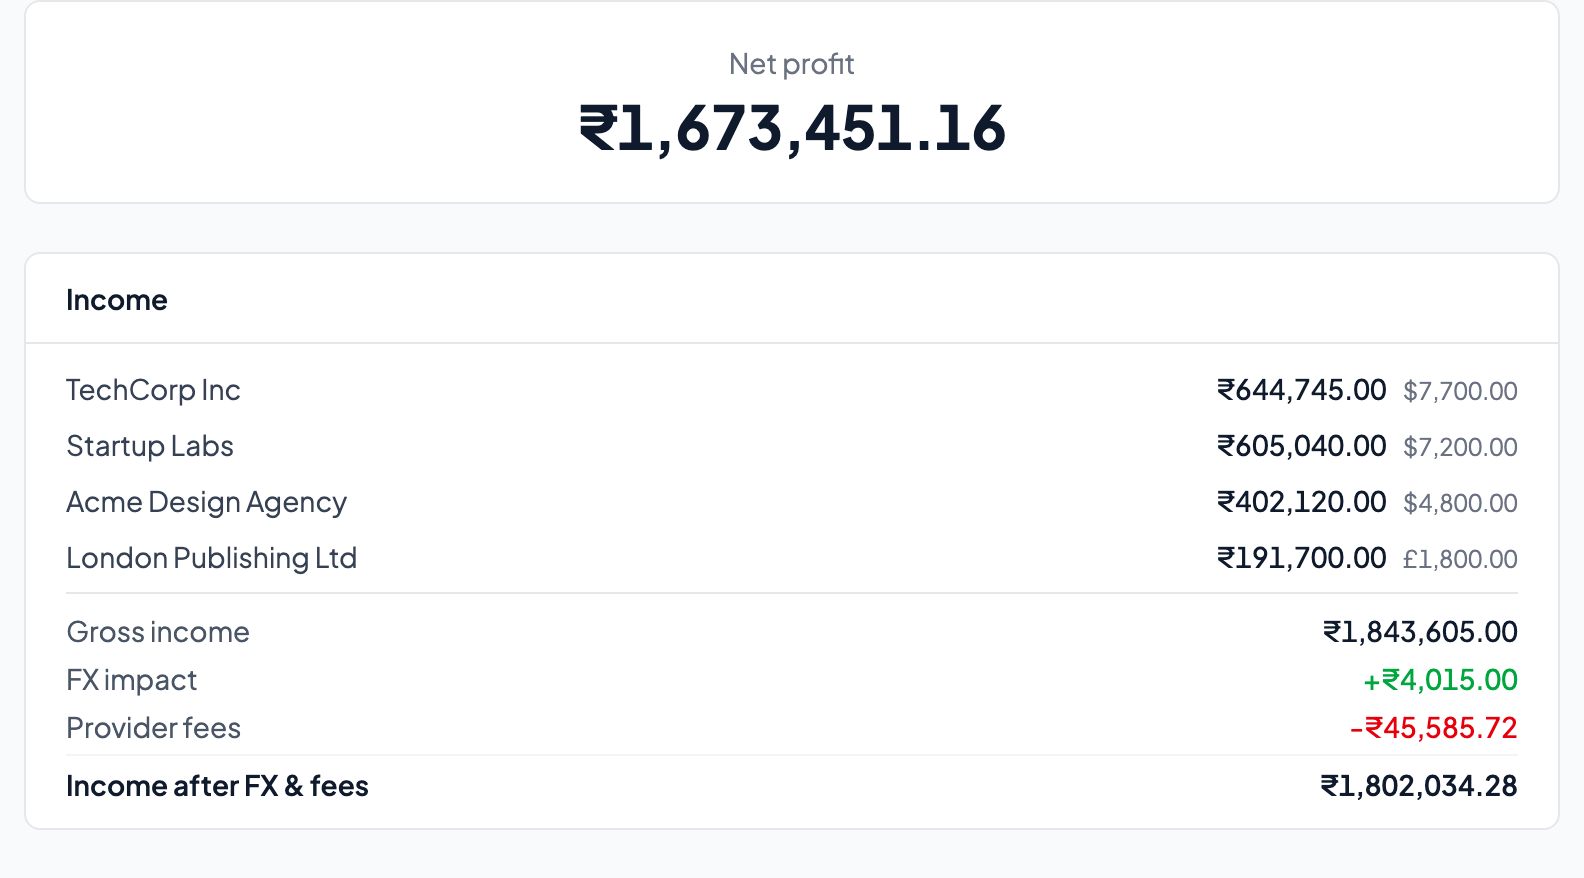Click the Income after FX & fees label
Screen dimensions: 1584x878
tap(217, 786)
